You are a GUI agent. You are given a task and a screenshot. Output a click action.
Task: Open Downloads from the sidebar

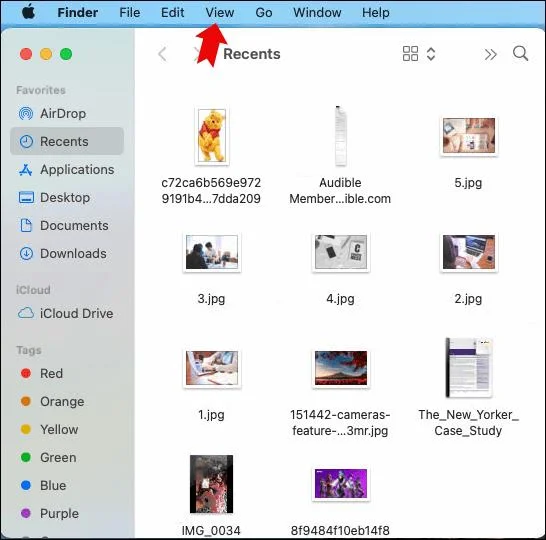(67, 253)
